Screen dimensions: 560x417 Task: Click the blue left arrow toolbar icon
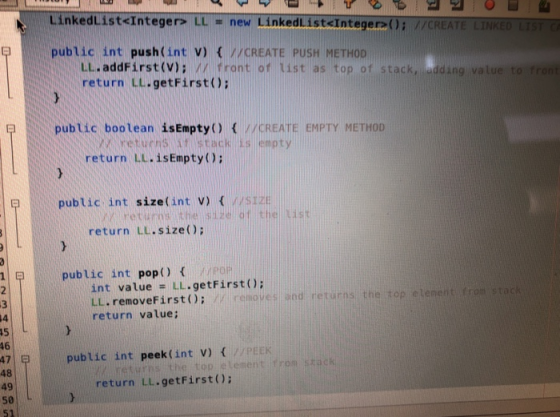[x=242, y=3]
